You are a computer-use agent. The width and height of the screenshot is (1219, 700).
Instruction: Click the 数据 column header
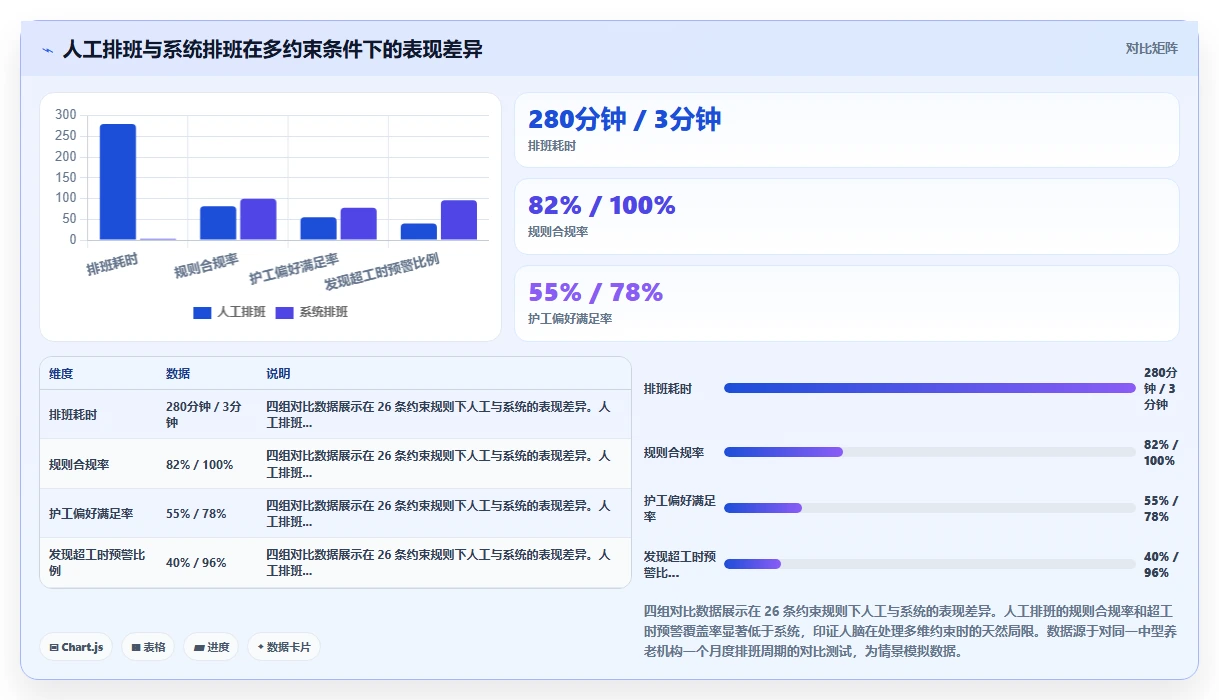click(178, 374)
